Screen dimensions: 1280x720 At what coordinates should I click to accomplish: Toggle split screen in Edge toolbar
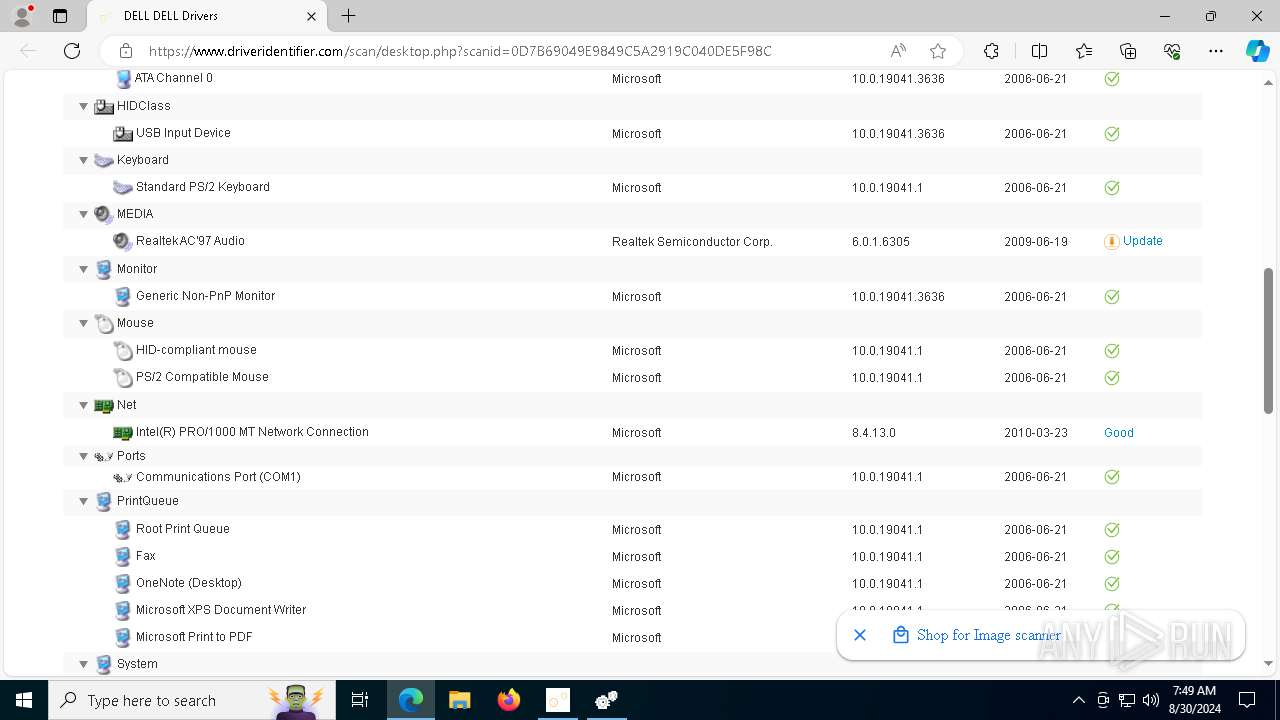[x=1039, y=51]
